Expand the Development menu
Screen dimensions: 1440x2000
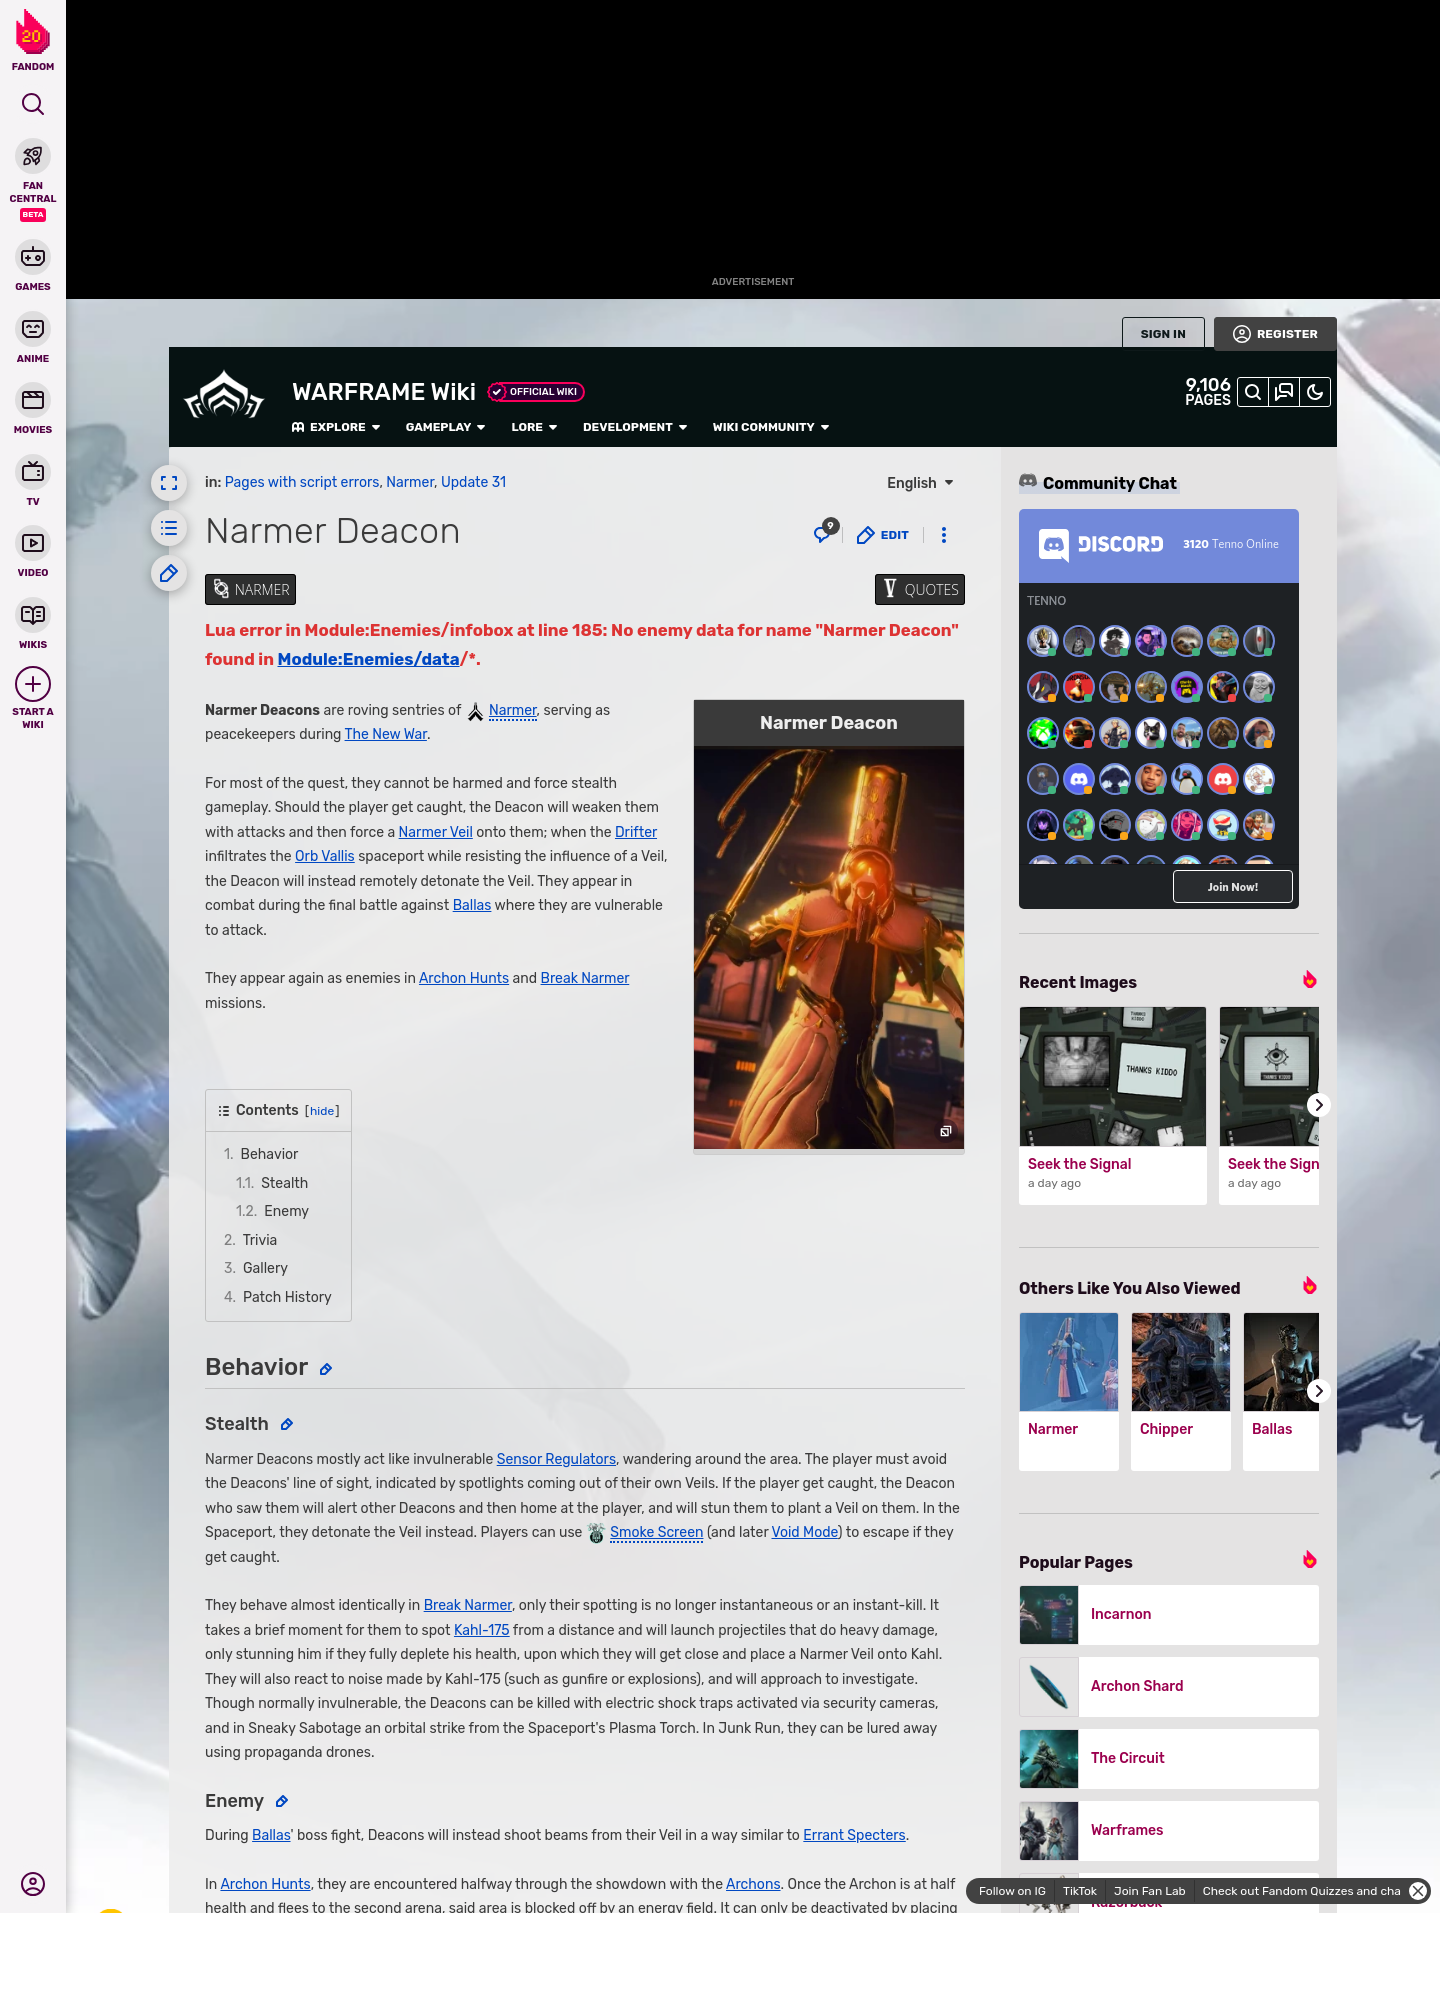point(635,427)
